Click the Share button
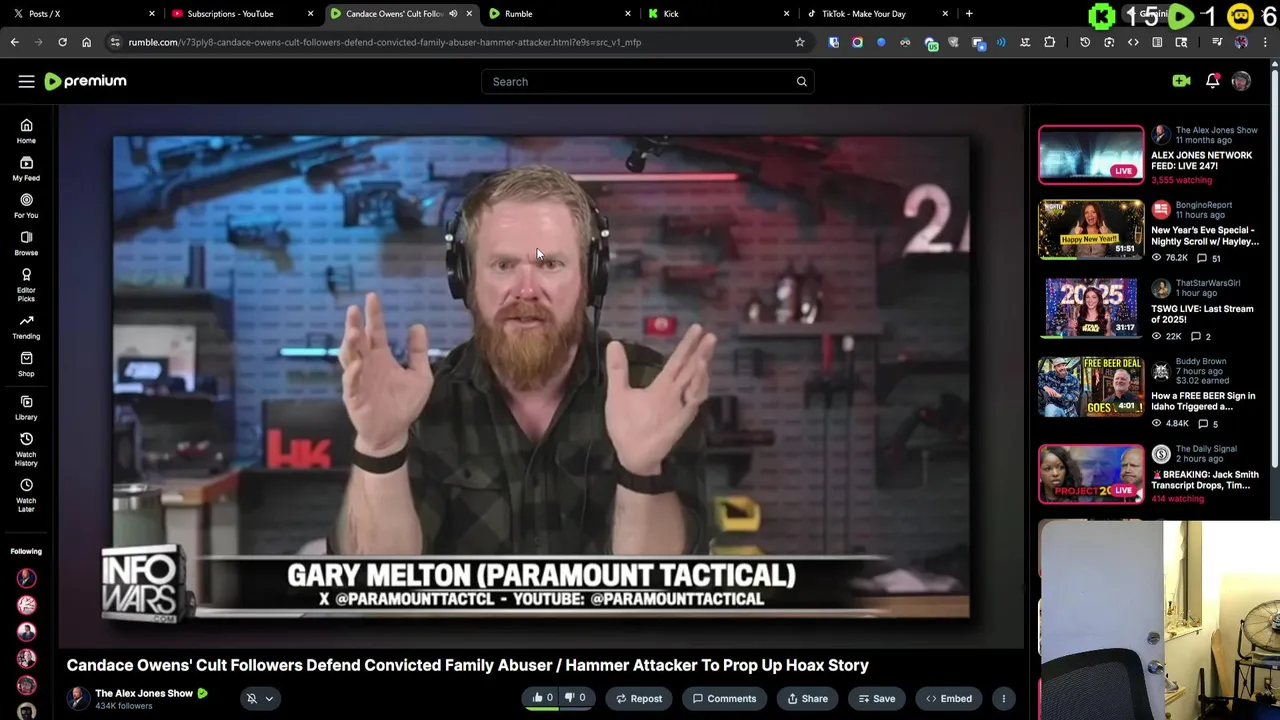 [807, 699]
